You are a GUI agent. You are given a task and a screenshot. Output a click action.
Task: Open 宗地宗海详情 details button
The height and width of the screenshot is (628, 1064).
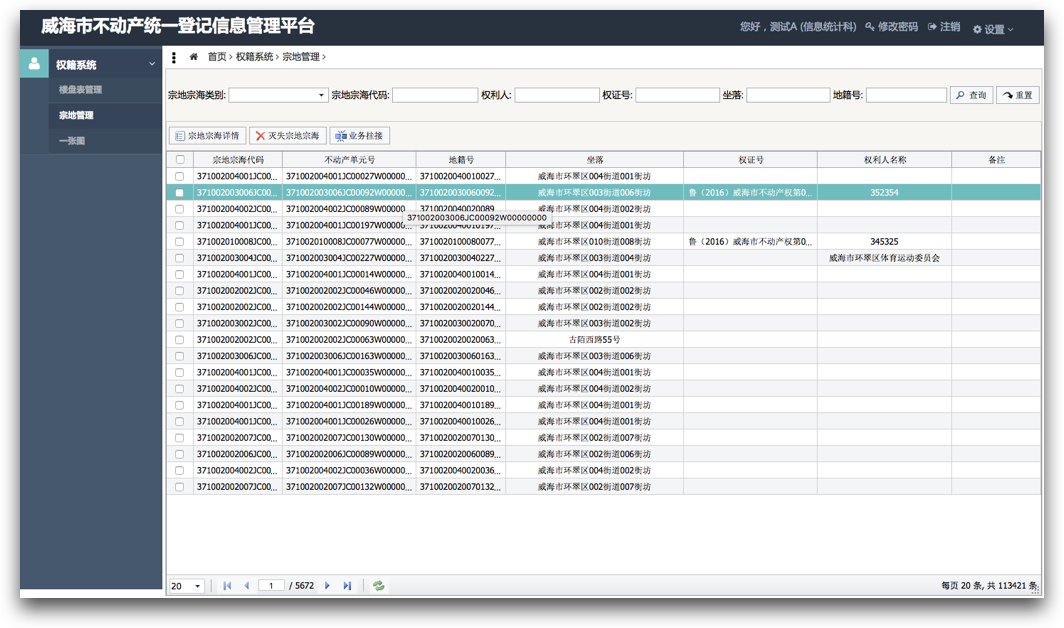tap(208, 136)
